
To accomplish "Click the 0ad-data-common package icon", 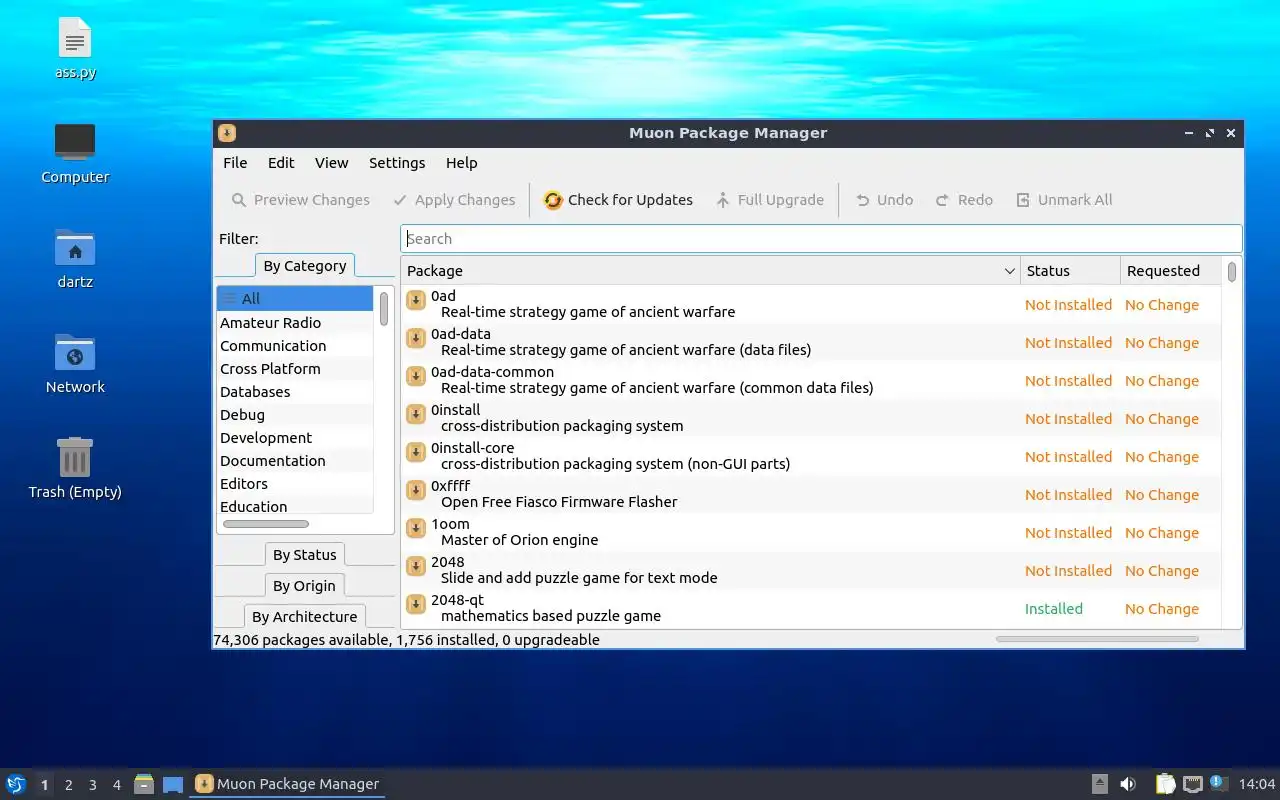I will tap(416, 376).
